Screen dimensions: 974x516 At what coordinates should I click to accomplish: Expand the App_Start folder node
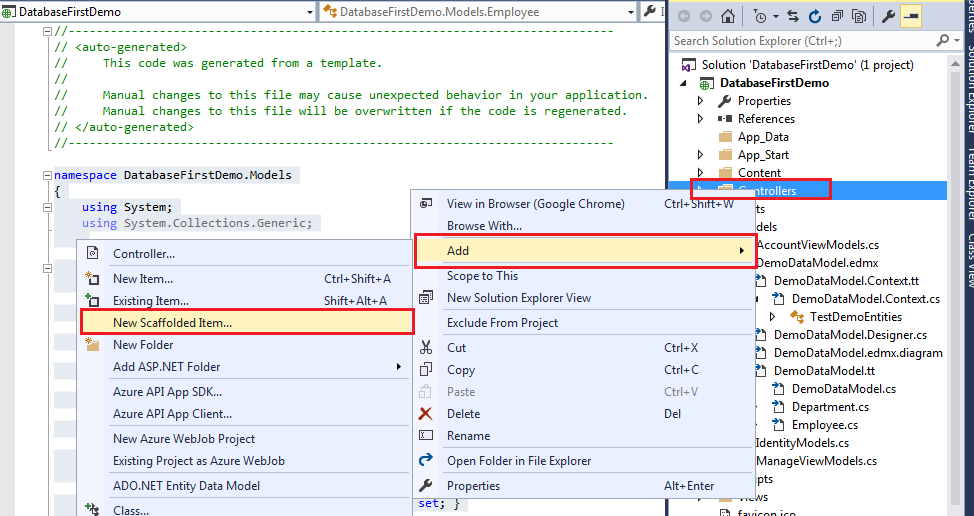pyautogui.click(x=701, y=155)
